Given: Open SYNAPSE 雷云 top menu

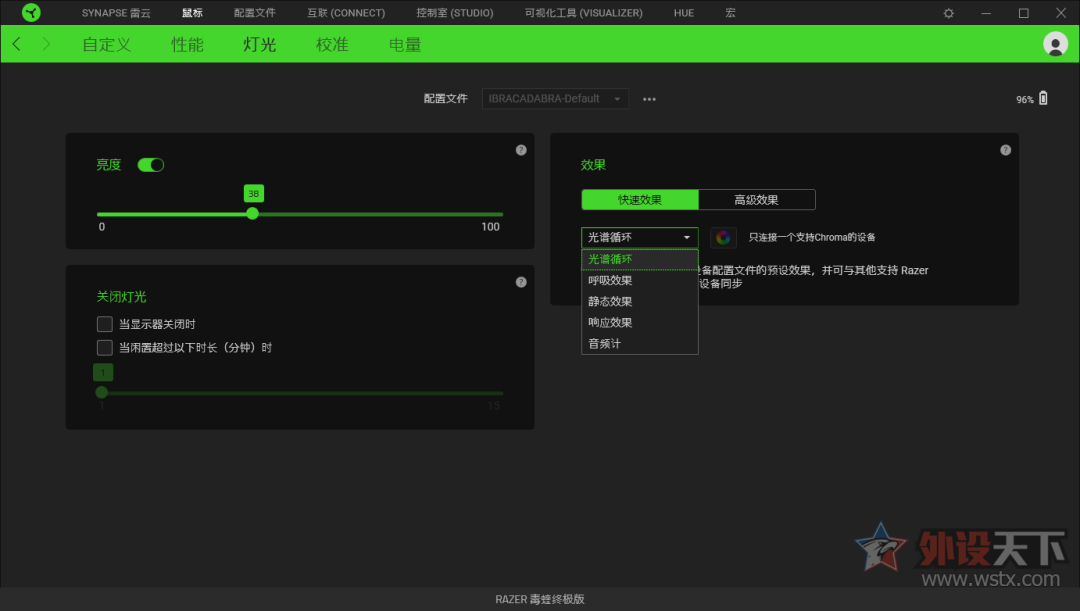Looking at the screenshot, I should (x=116, y=13).
